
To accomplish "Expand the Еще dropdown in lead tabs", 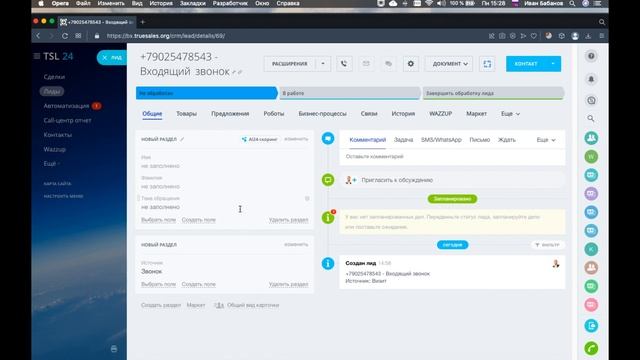I will click(510, 114).
